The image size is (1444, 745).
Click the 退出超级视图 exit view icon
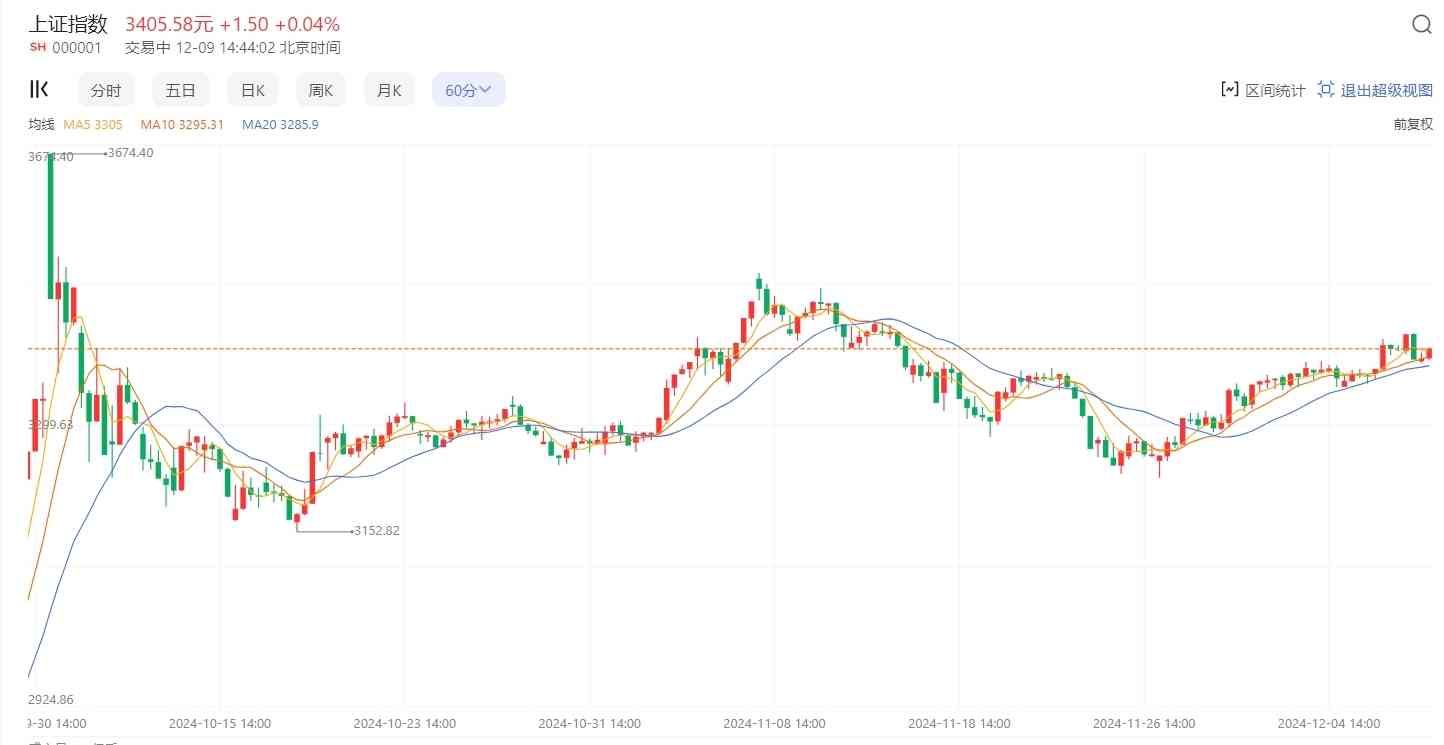coord(1326,90)
